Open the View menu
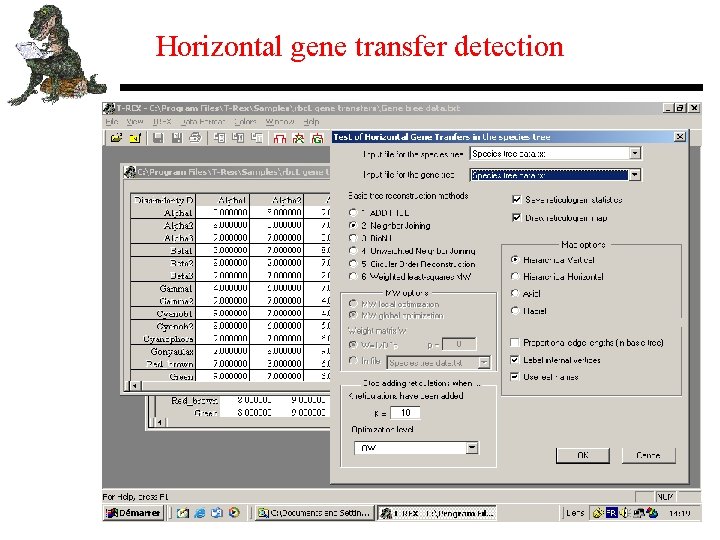720x540 pixels. [135, 122]
